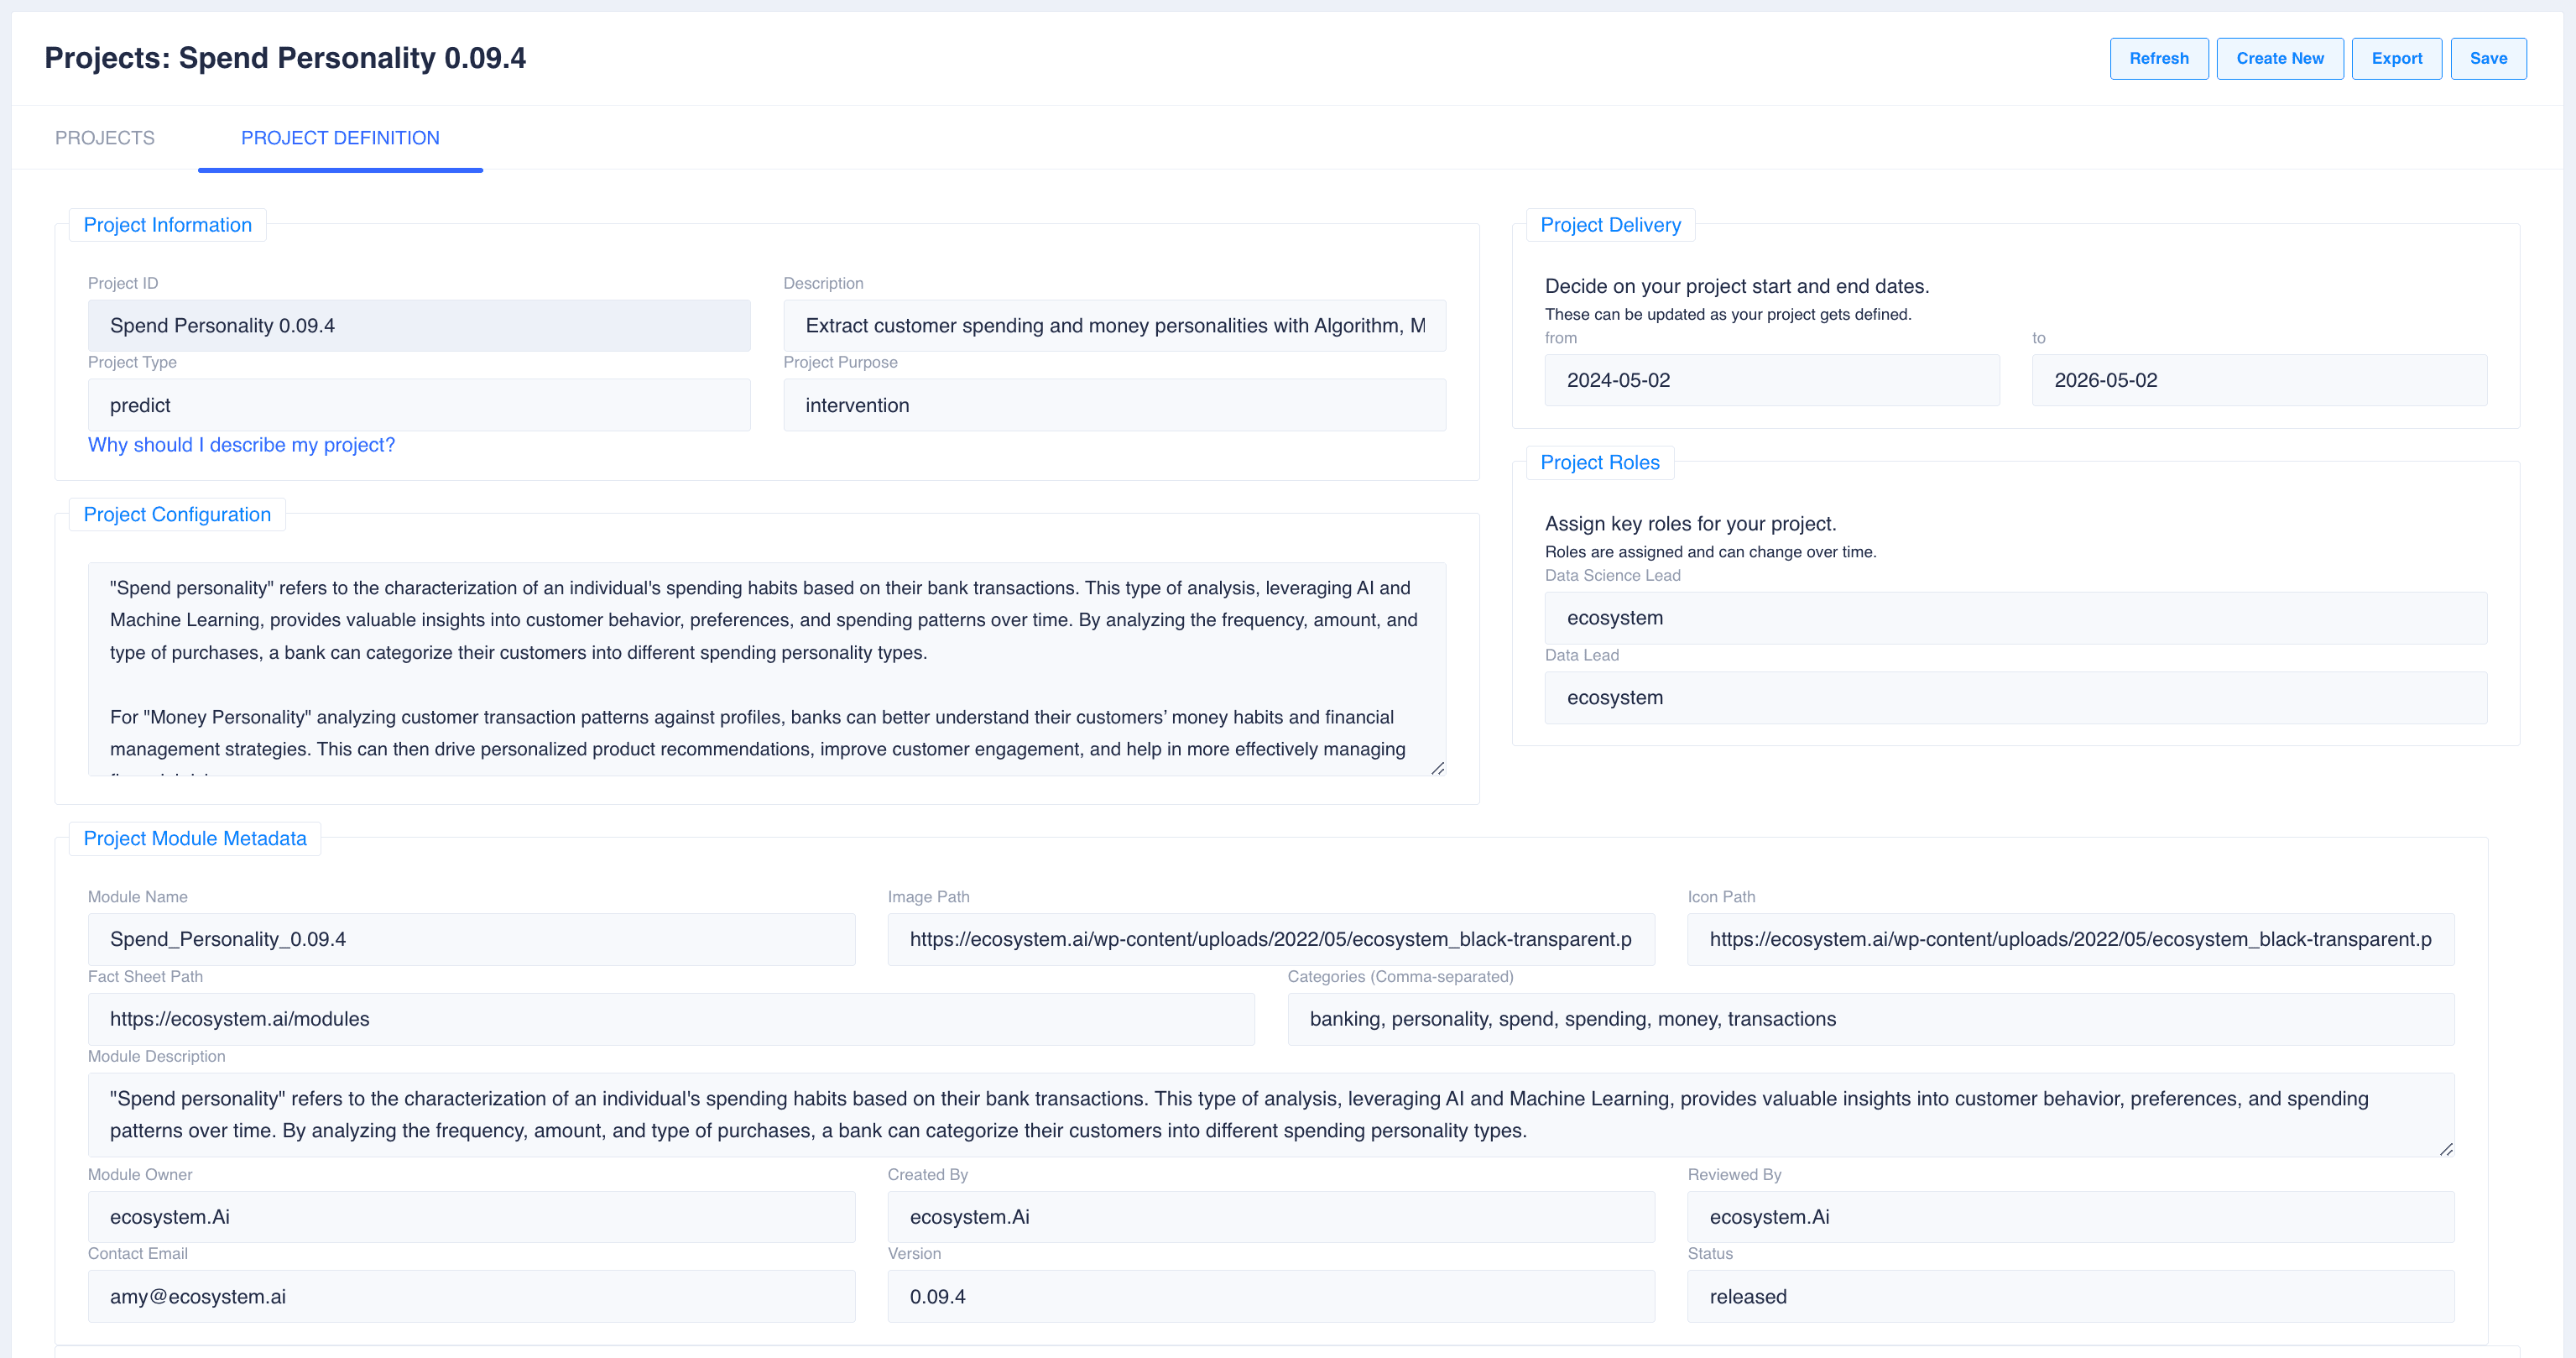Screen dimensions: 2576x1358
Task: Click the Module Name field
Action: (x=471, y=939)
